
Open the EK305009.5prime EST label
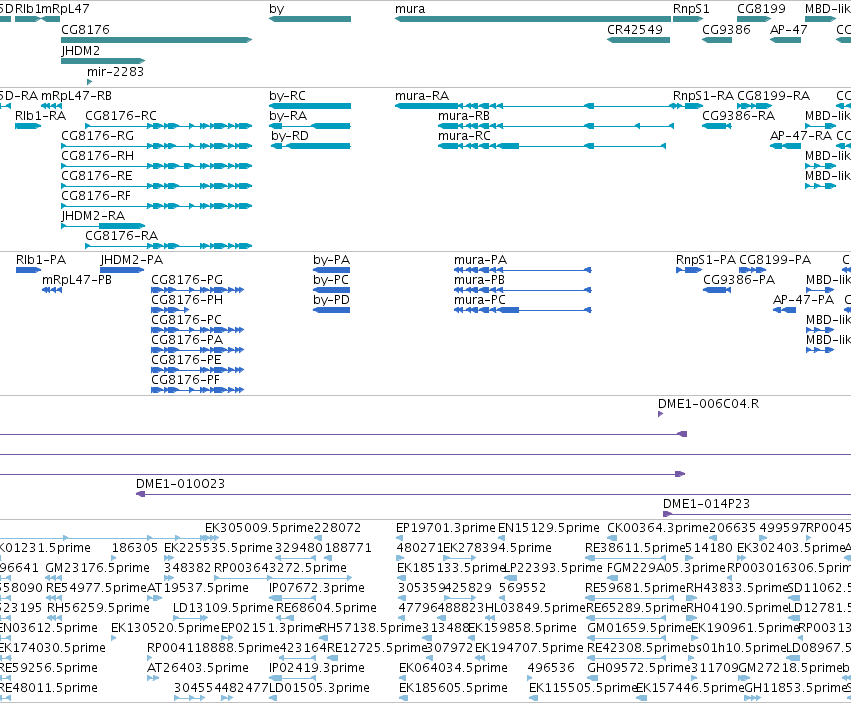click(259, 528)
